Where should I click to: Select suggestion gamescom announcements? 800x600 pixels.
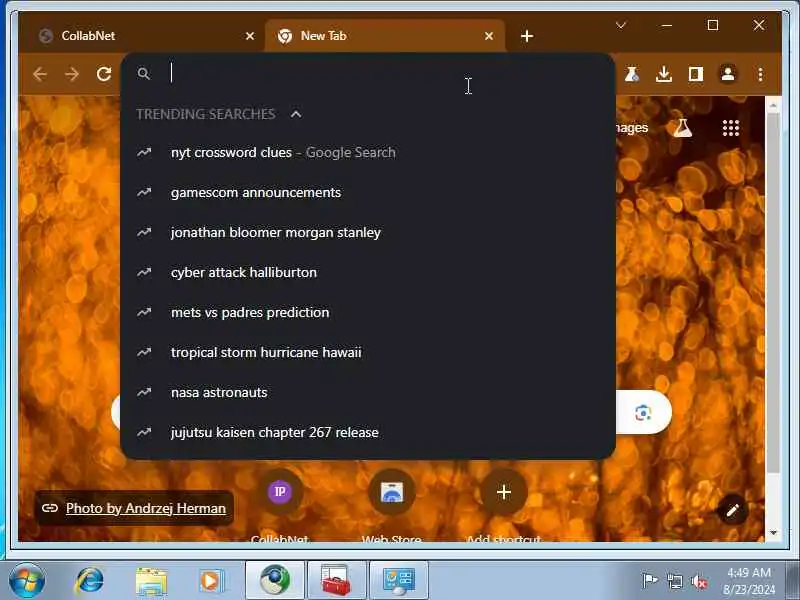(367, 192)
